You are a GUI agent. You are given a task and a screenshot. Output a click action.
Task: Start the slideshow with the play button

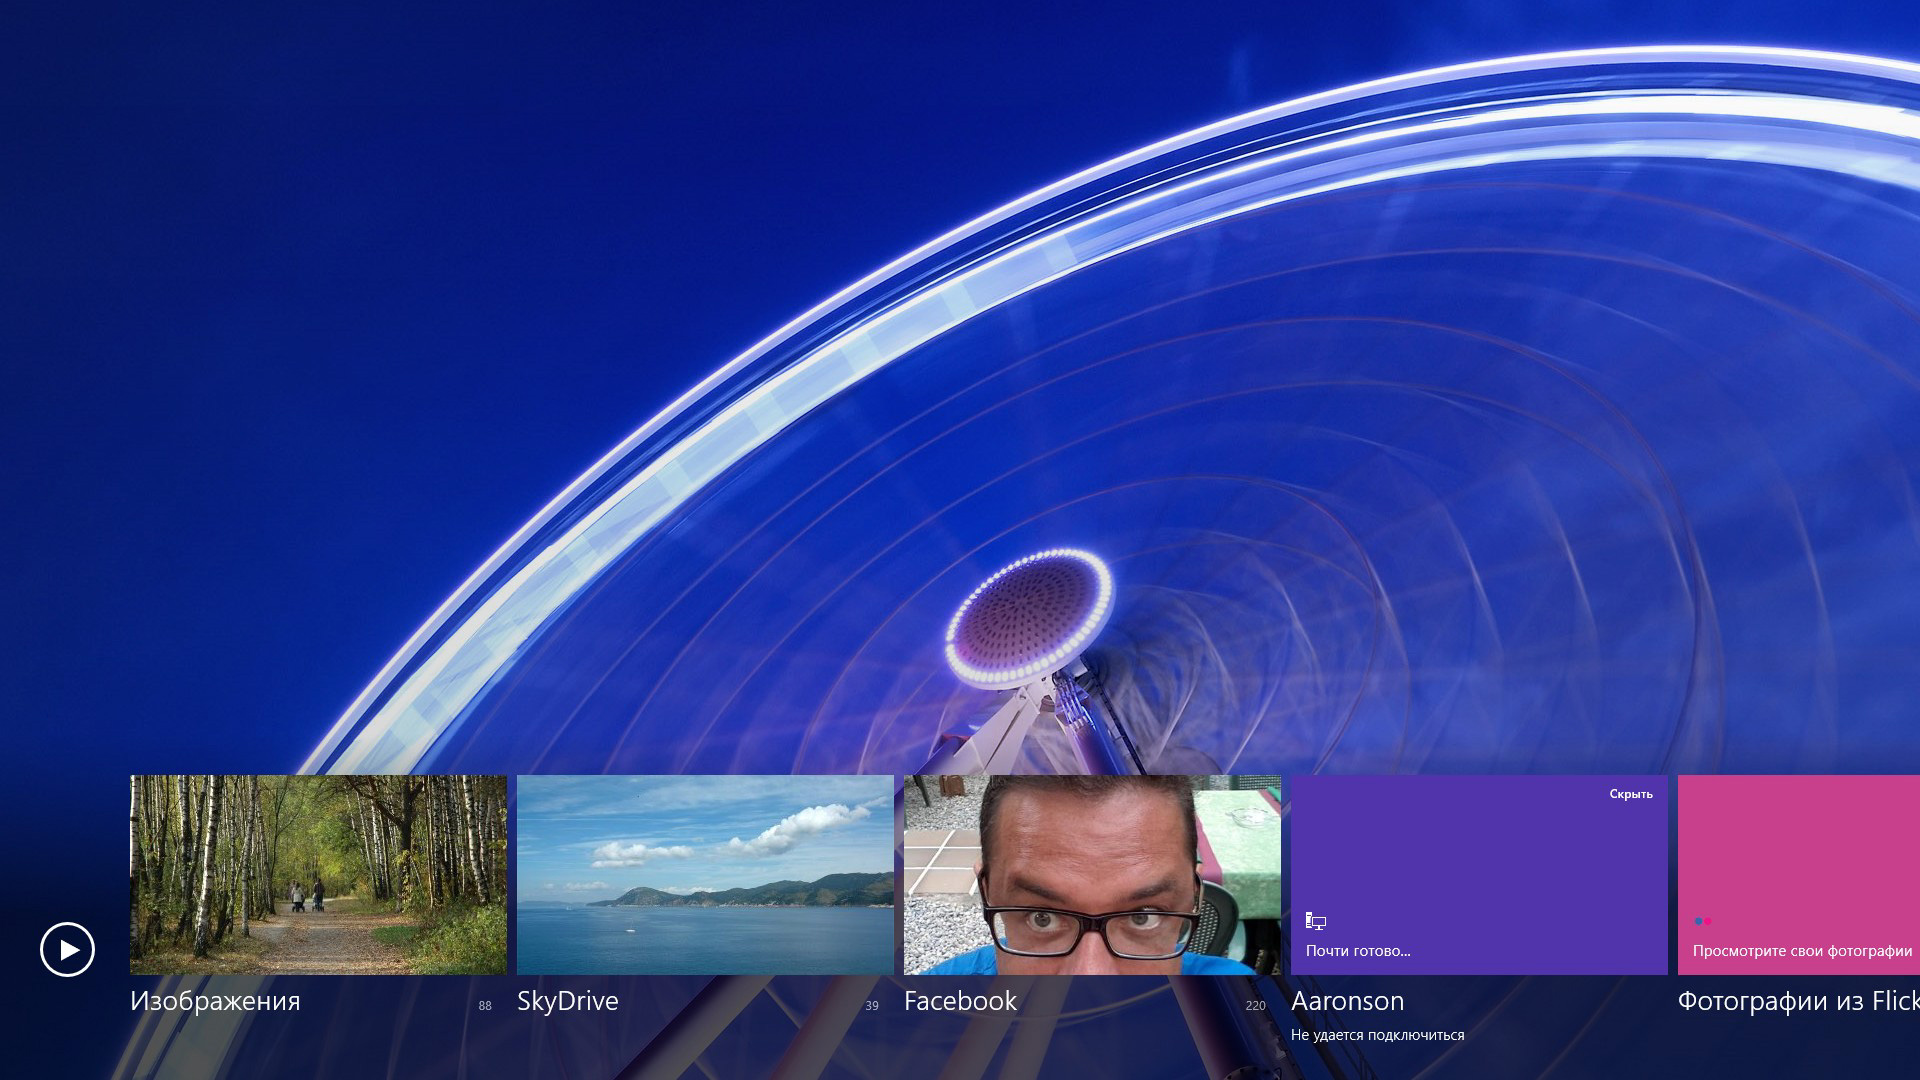point(67,949)
